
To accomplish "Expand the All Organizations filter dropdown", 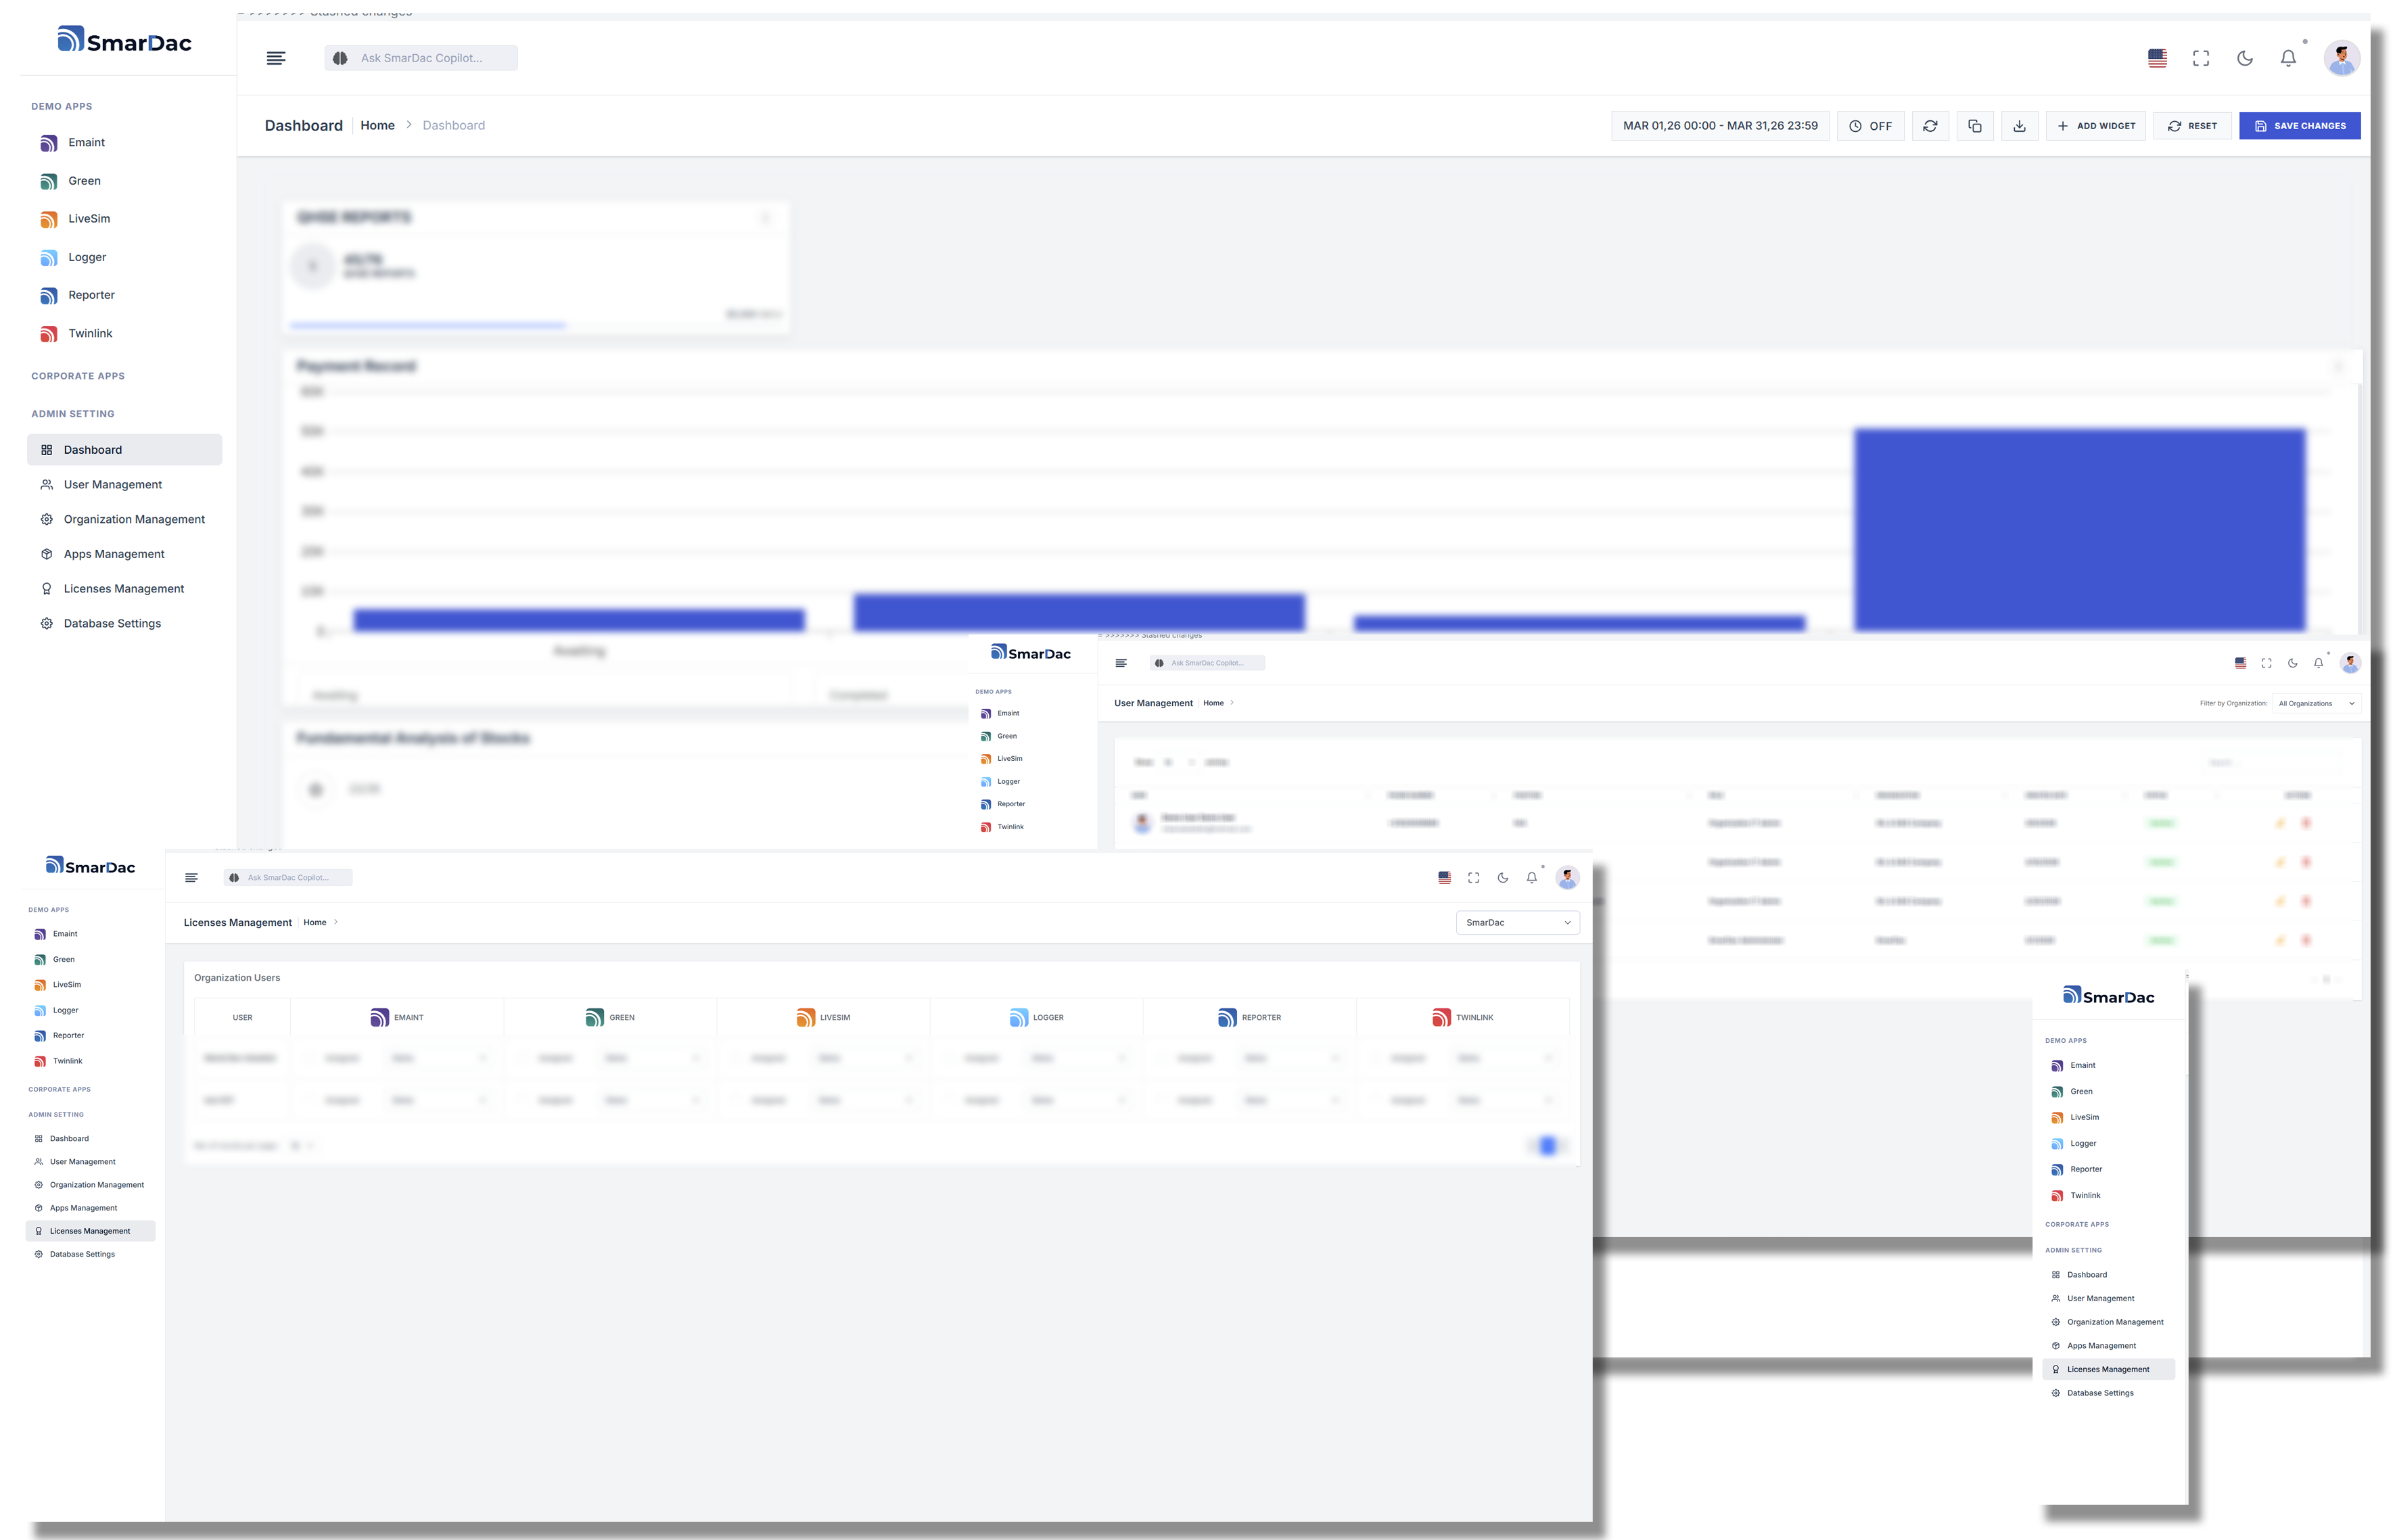I will [x=2316, y=703].
